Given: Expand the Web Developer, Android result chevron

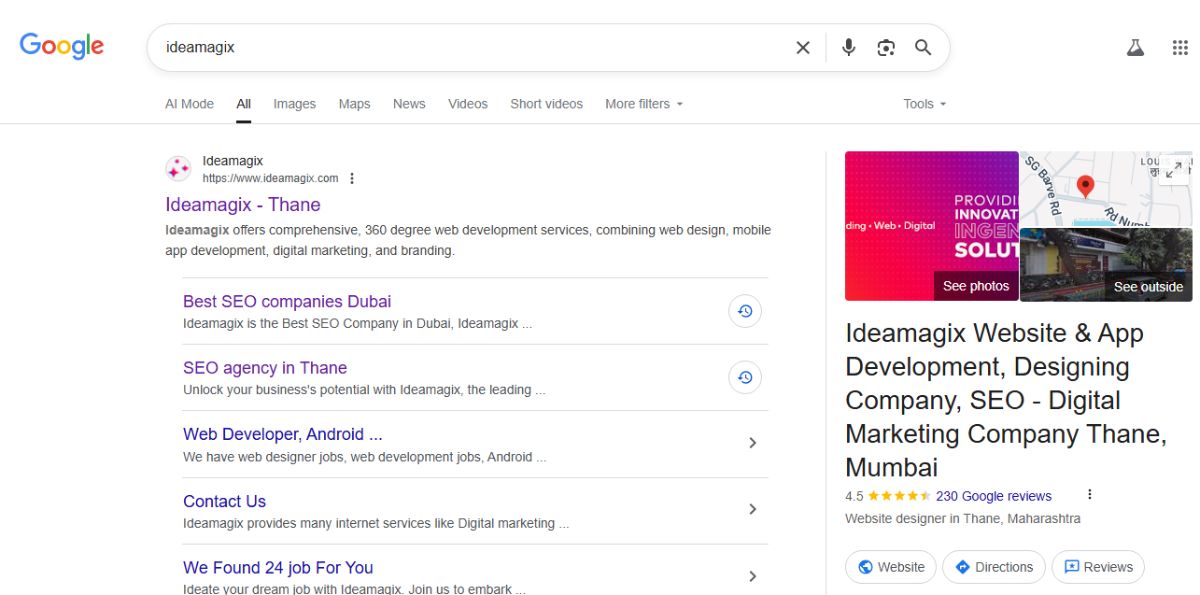Looking at the screenshot, I should [x=752, y=442].
